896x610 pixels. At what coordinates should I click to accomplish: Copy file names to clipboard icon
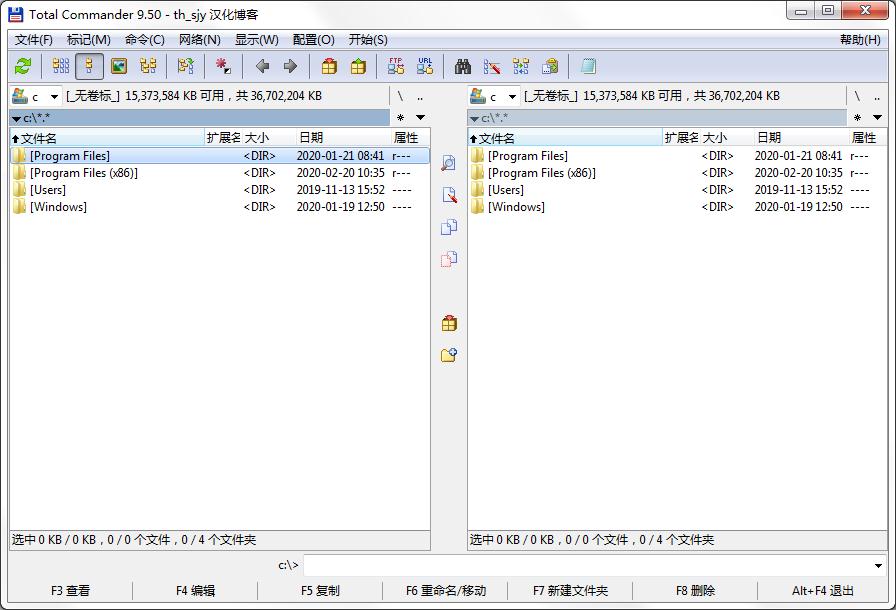click(550, 66)
